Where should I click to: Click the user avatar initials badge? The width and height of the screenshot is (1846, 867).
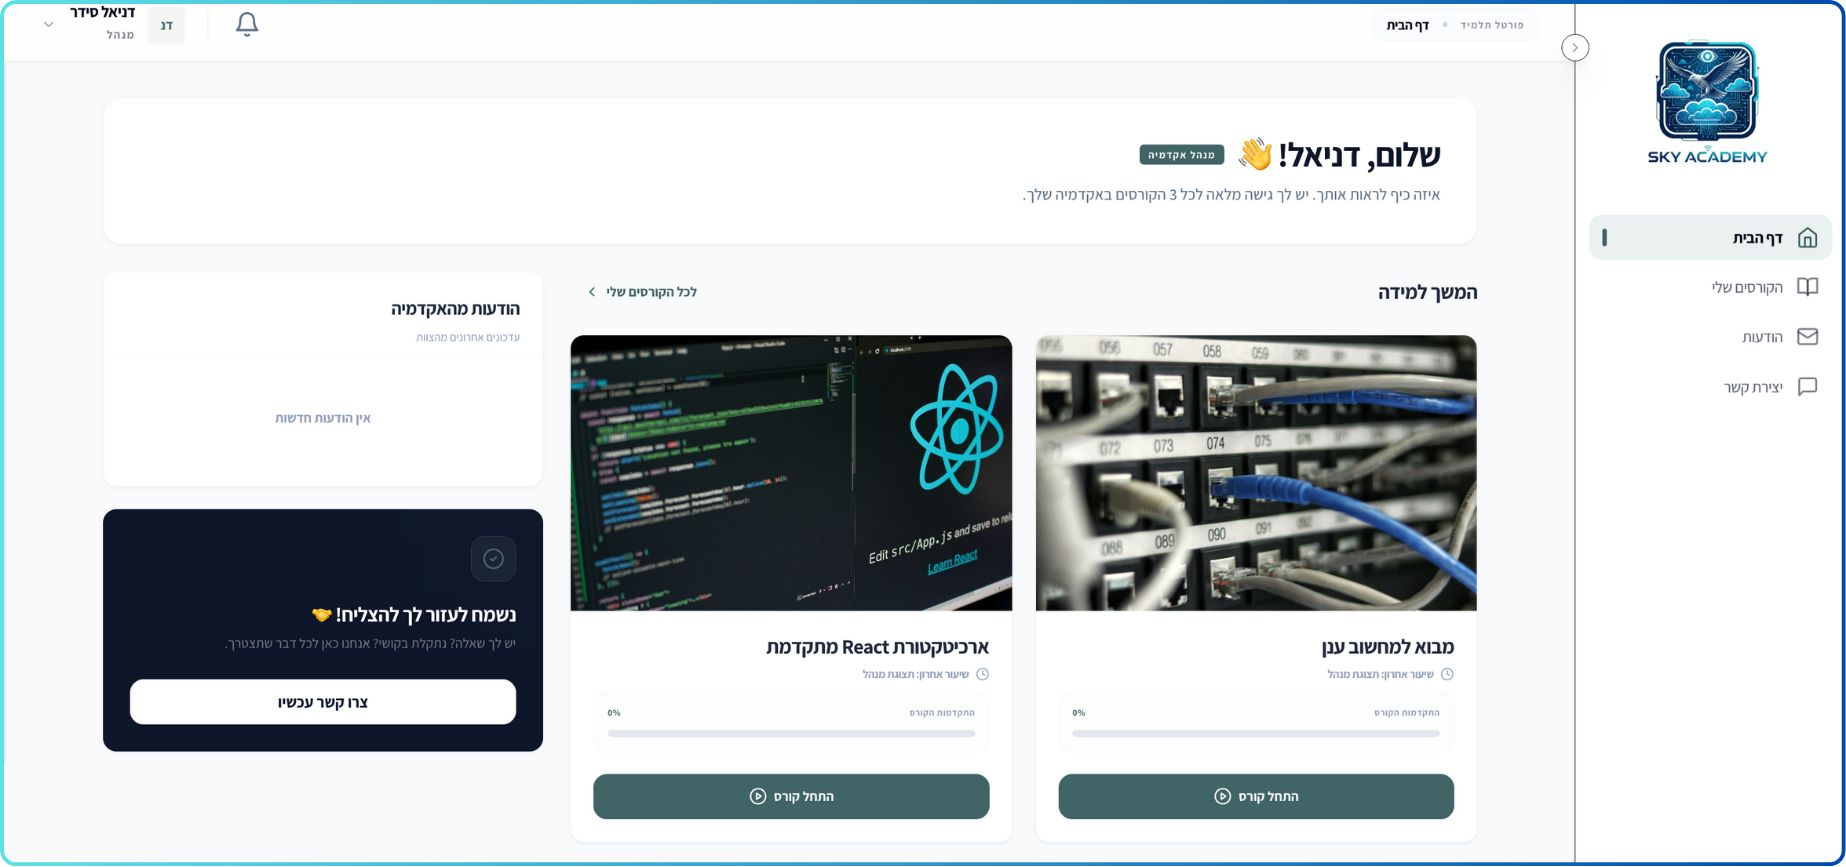(x=166, y=25)
